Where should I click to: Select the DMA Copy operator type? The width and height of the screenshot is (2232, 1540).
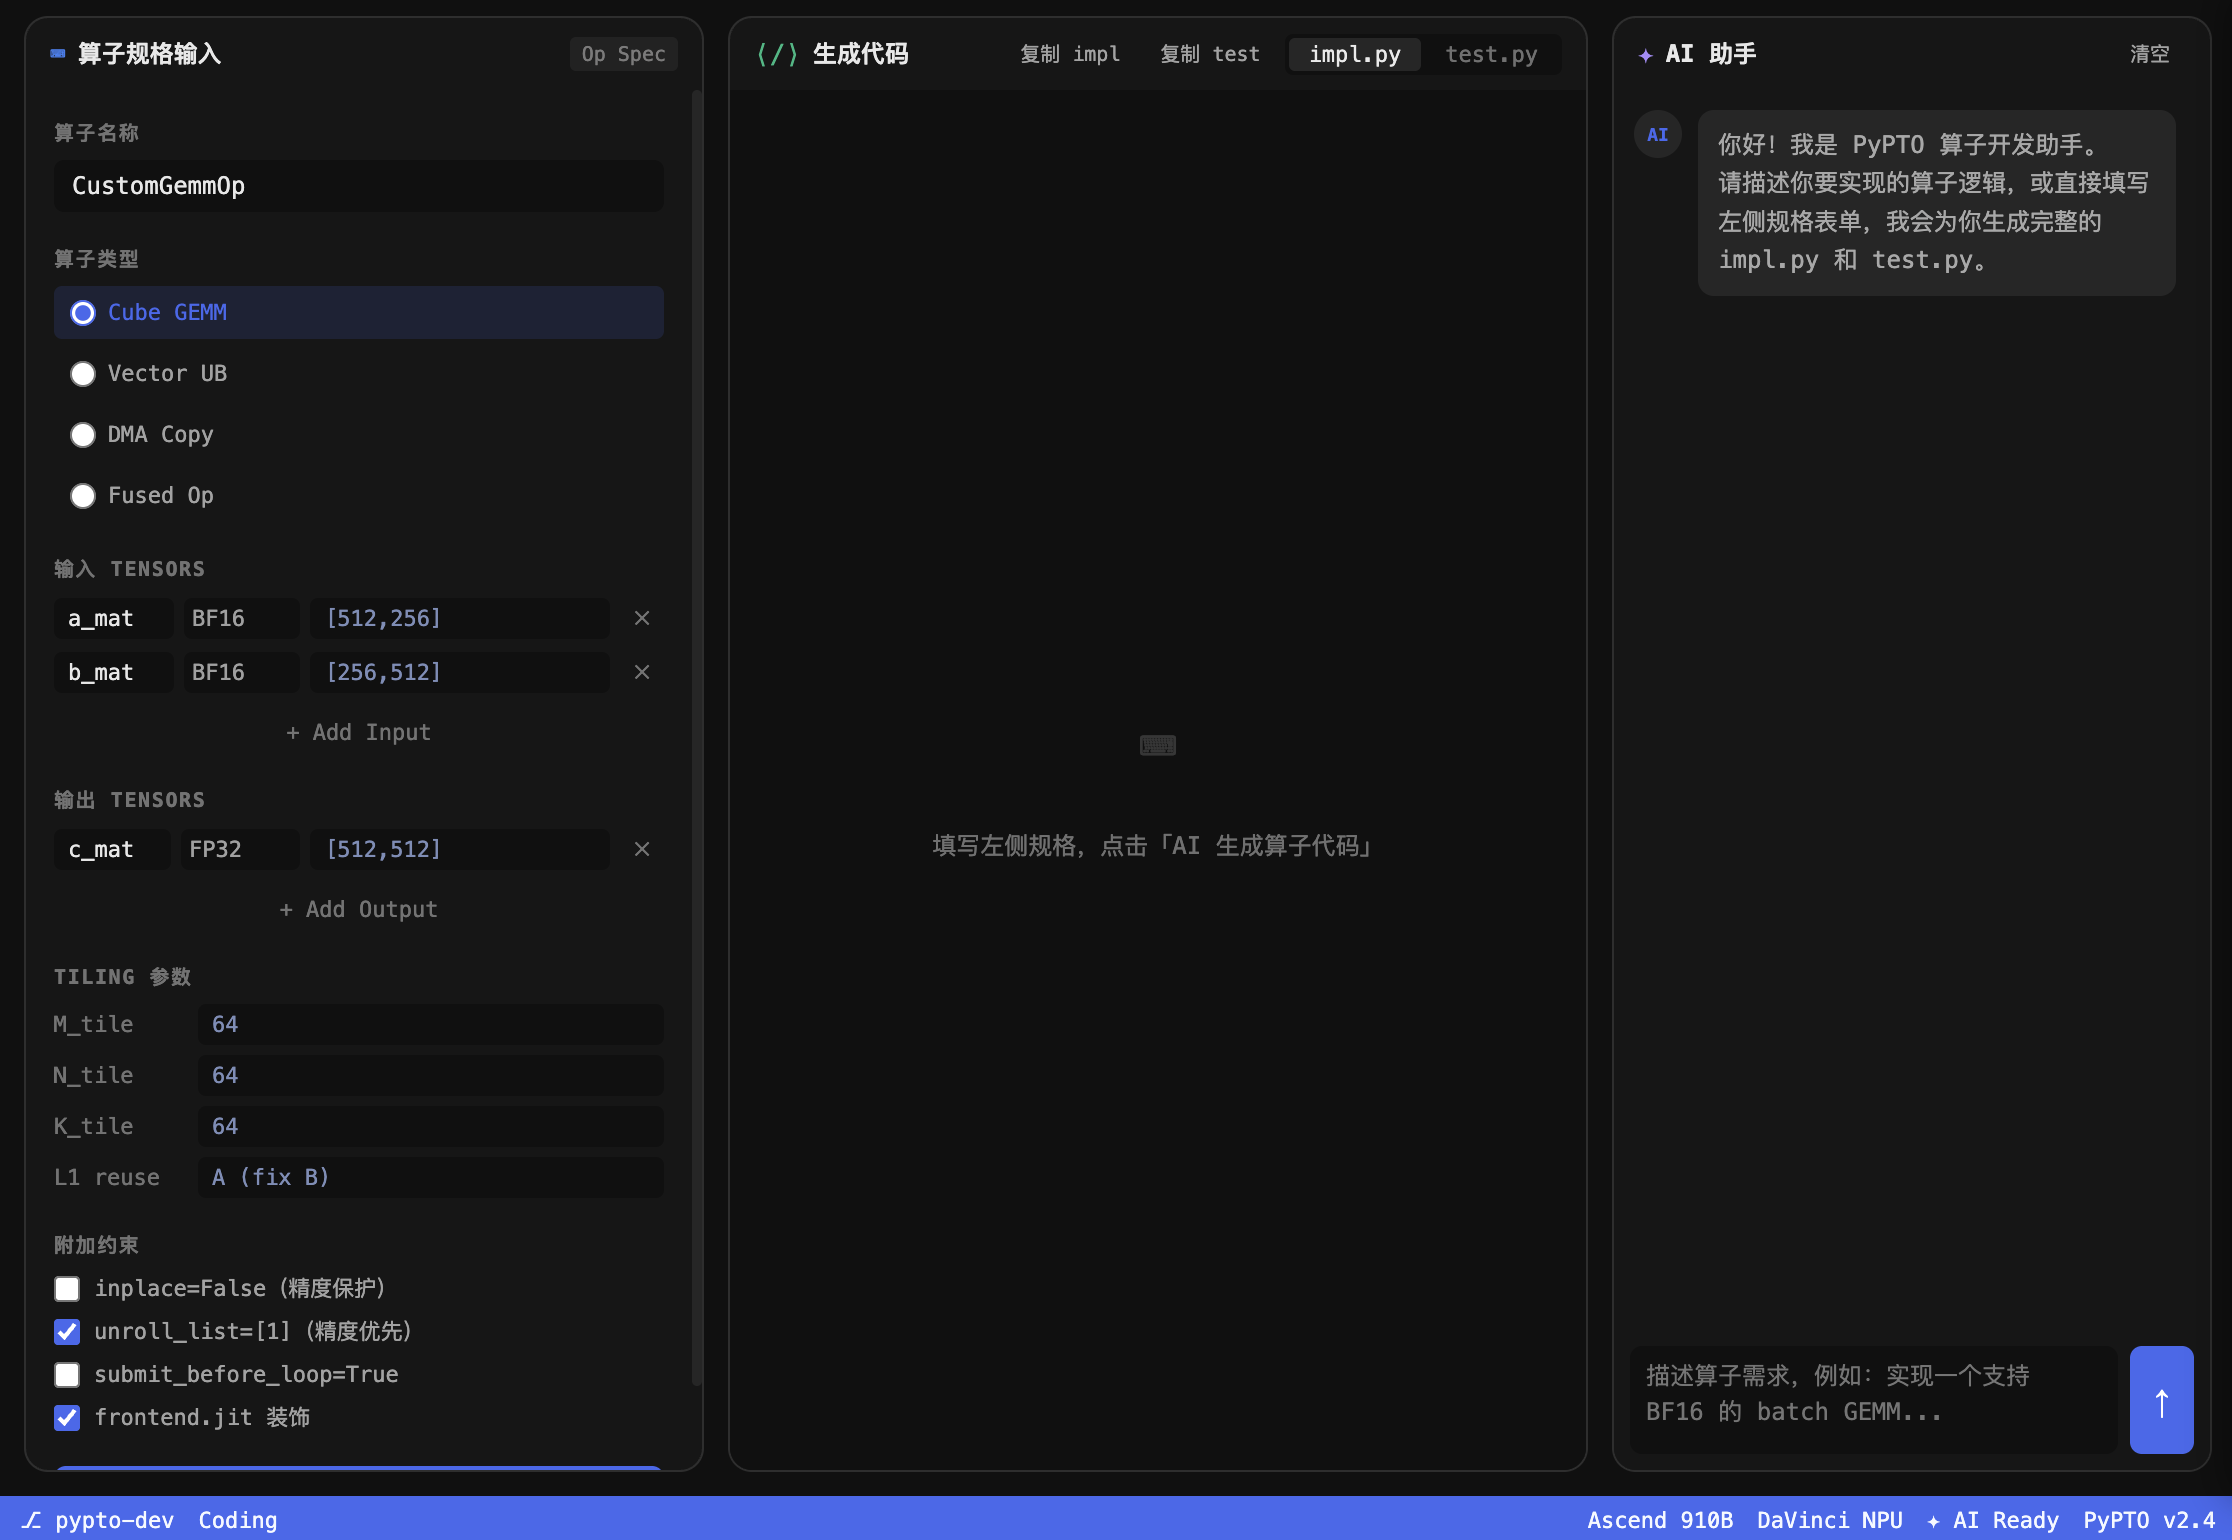click(x=358, y=434)
